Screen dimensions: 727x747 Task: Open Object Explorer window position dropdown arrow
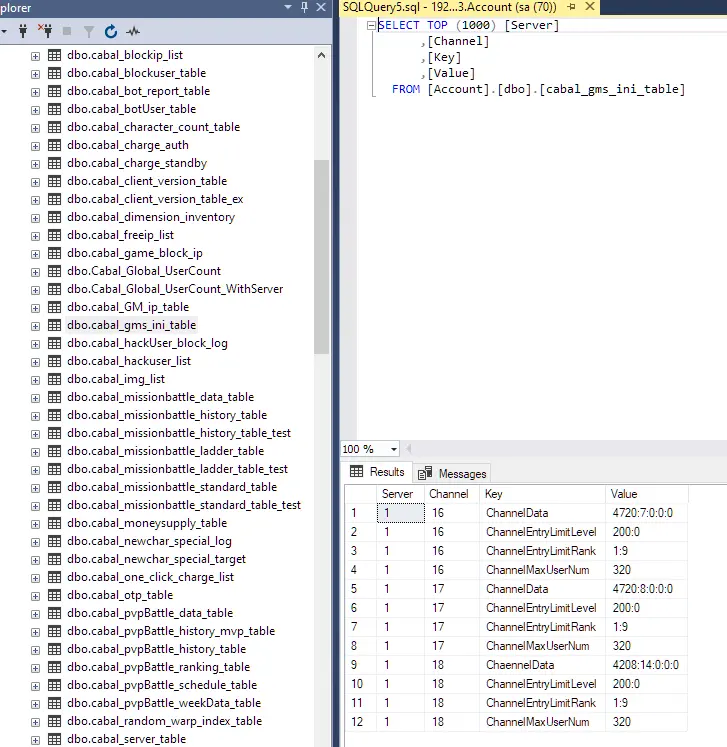[288, 7]
